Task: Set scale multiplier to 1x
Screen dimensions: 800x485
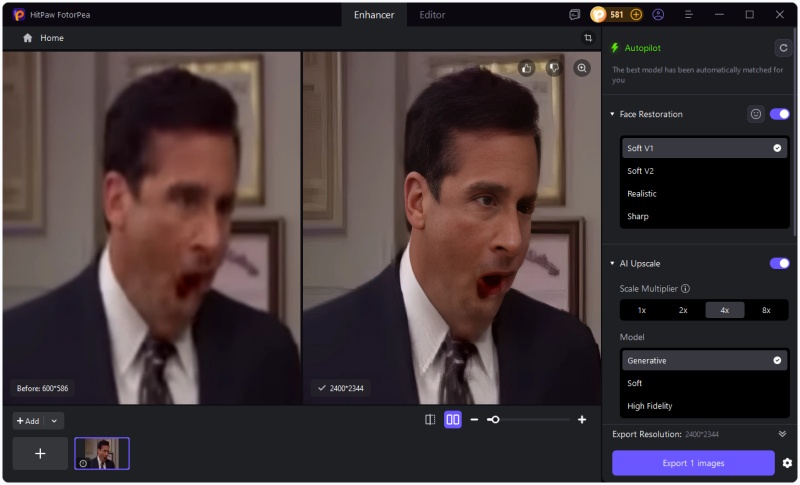Action: tap(641, 310)
